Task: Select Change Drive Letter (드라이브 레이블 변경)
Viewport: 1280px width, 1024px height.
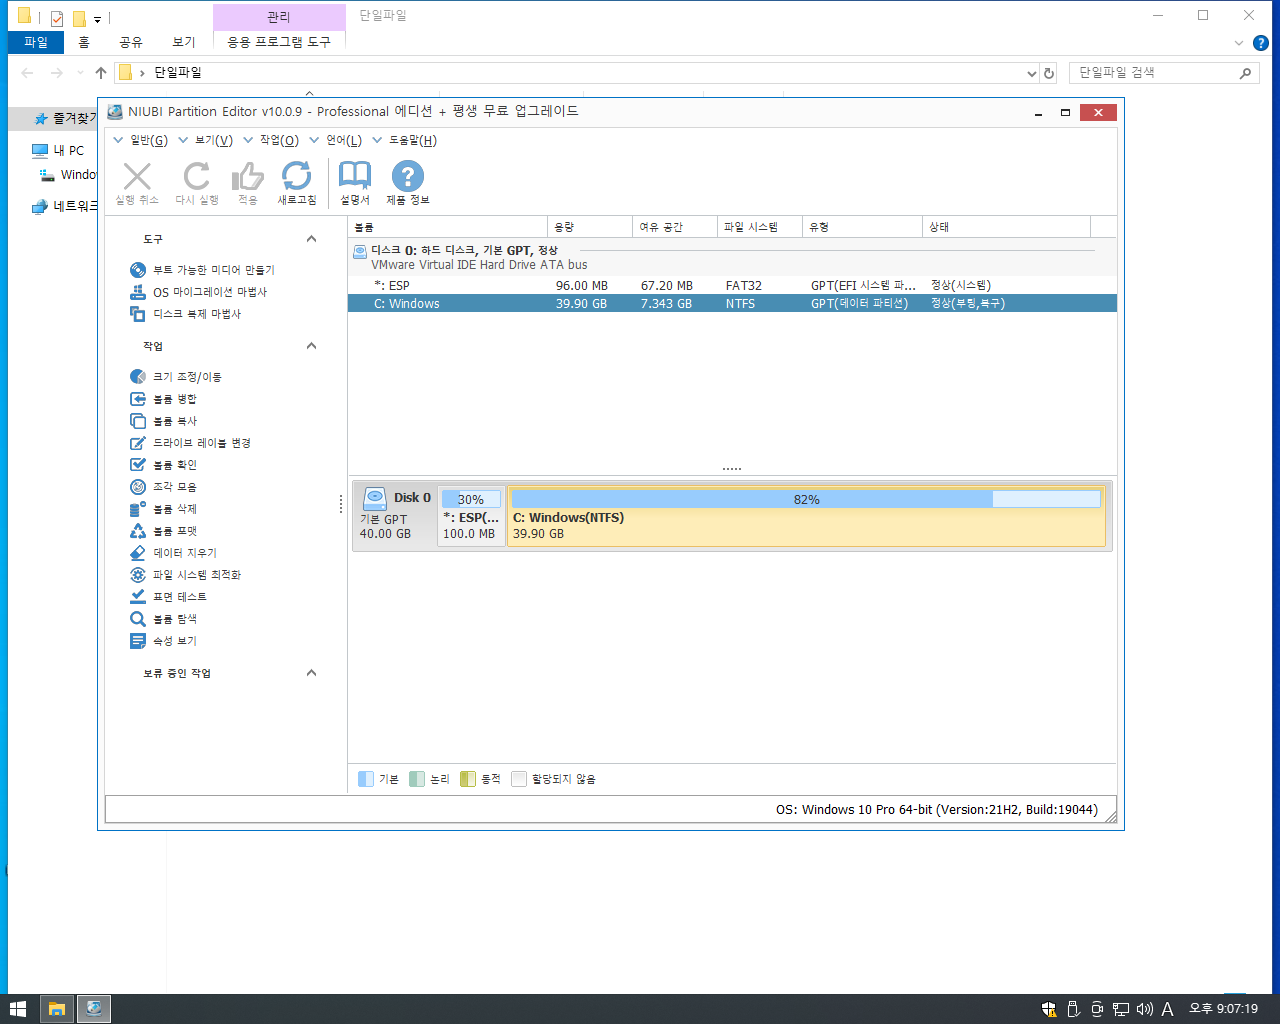Action: (x=191, y=443)
